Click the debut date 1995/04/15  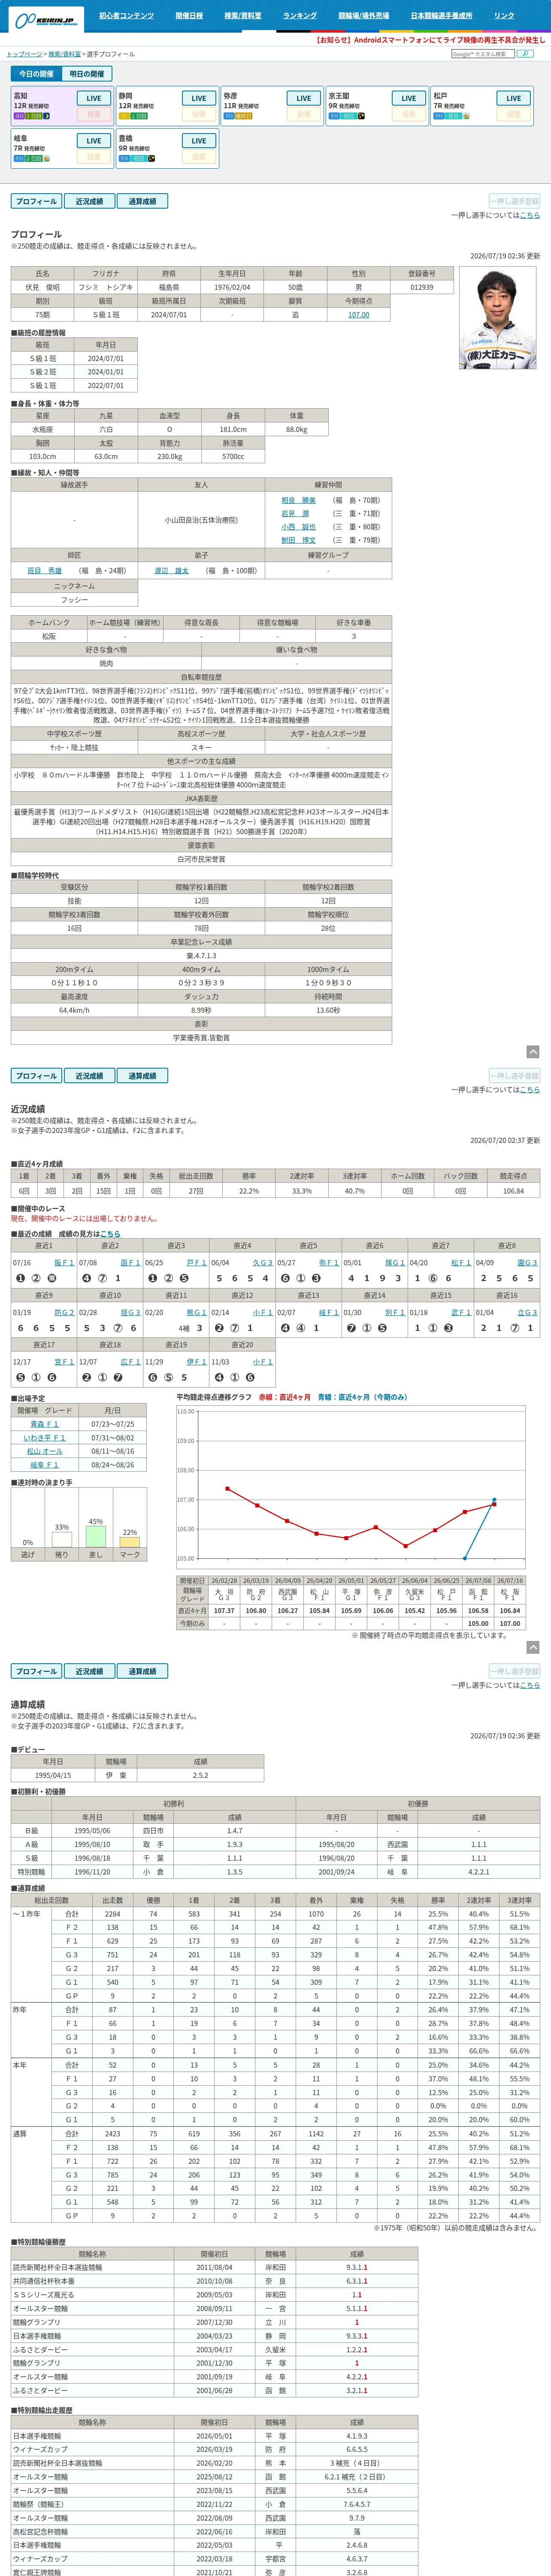53,1775
